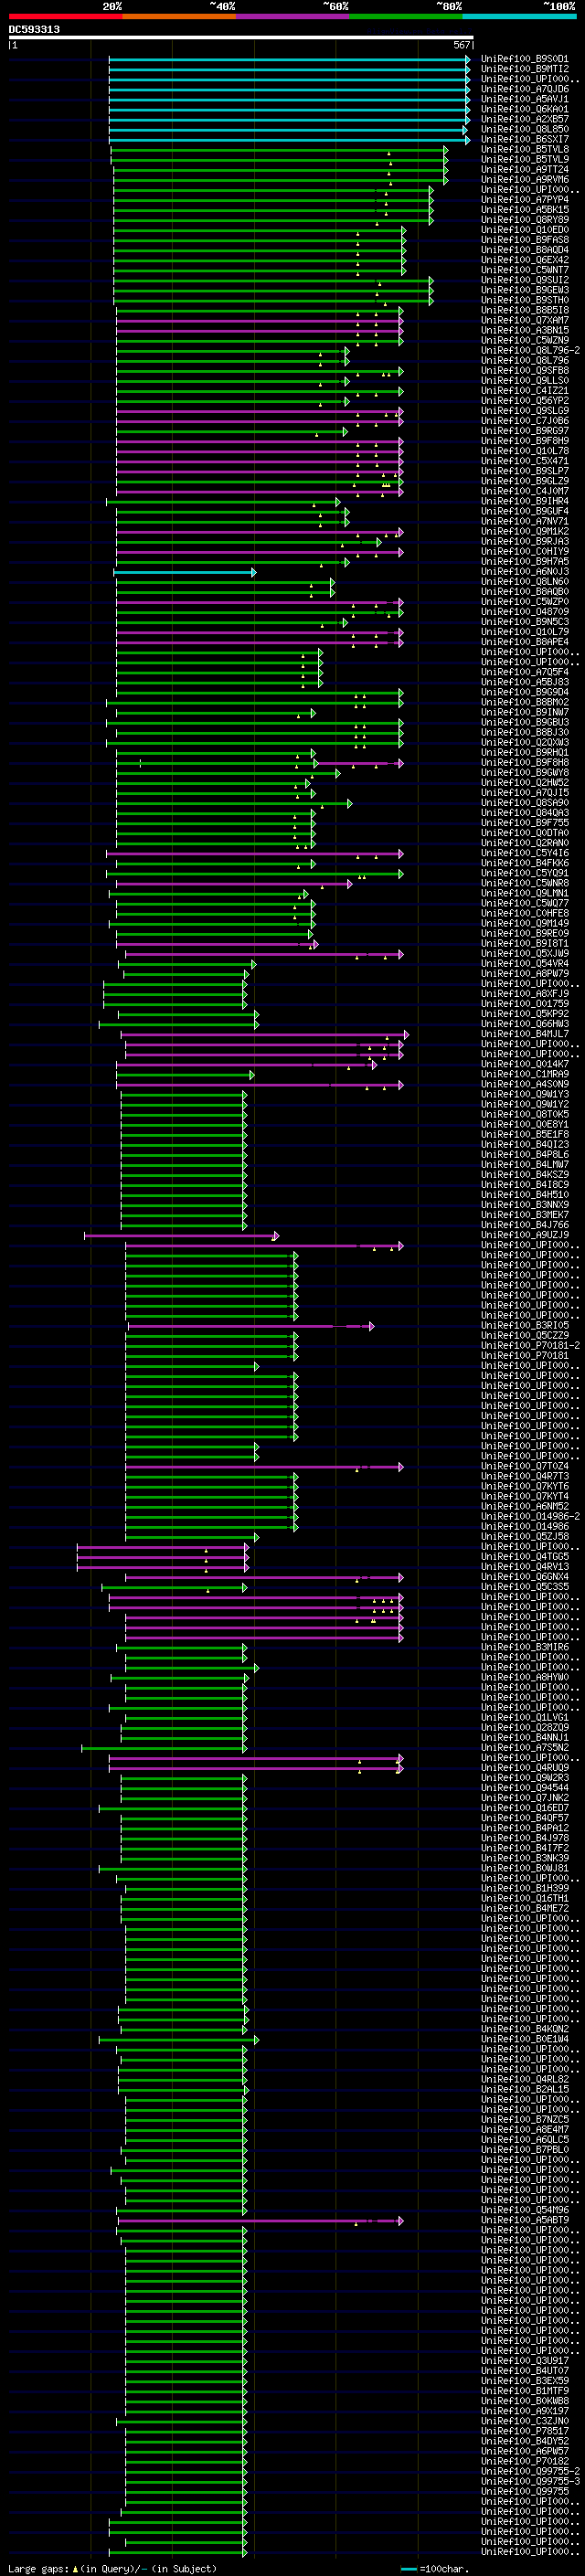585x2576 pixels.
Task: Select hit label UniRef100_P78517
Action: (x=525, y=2431)
